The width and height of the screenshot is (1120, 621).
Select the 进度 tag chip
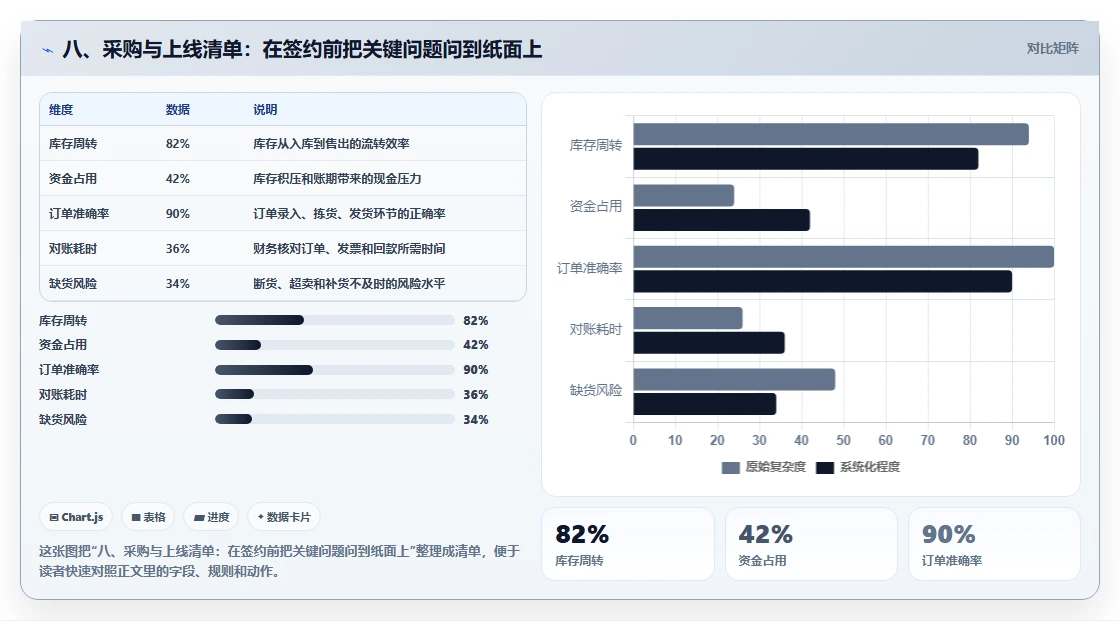coord(211,517)
